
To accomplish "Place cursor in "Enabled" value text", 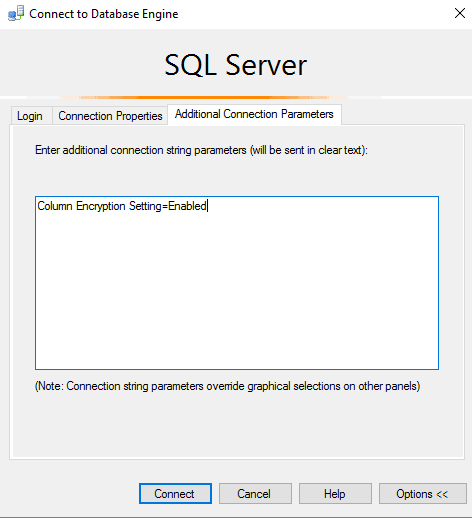I will (187, 206).
